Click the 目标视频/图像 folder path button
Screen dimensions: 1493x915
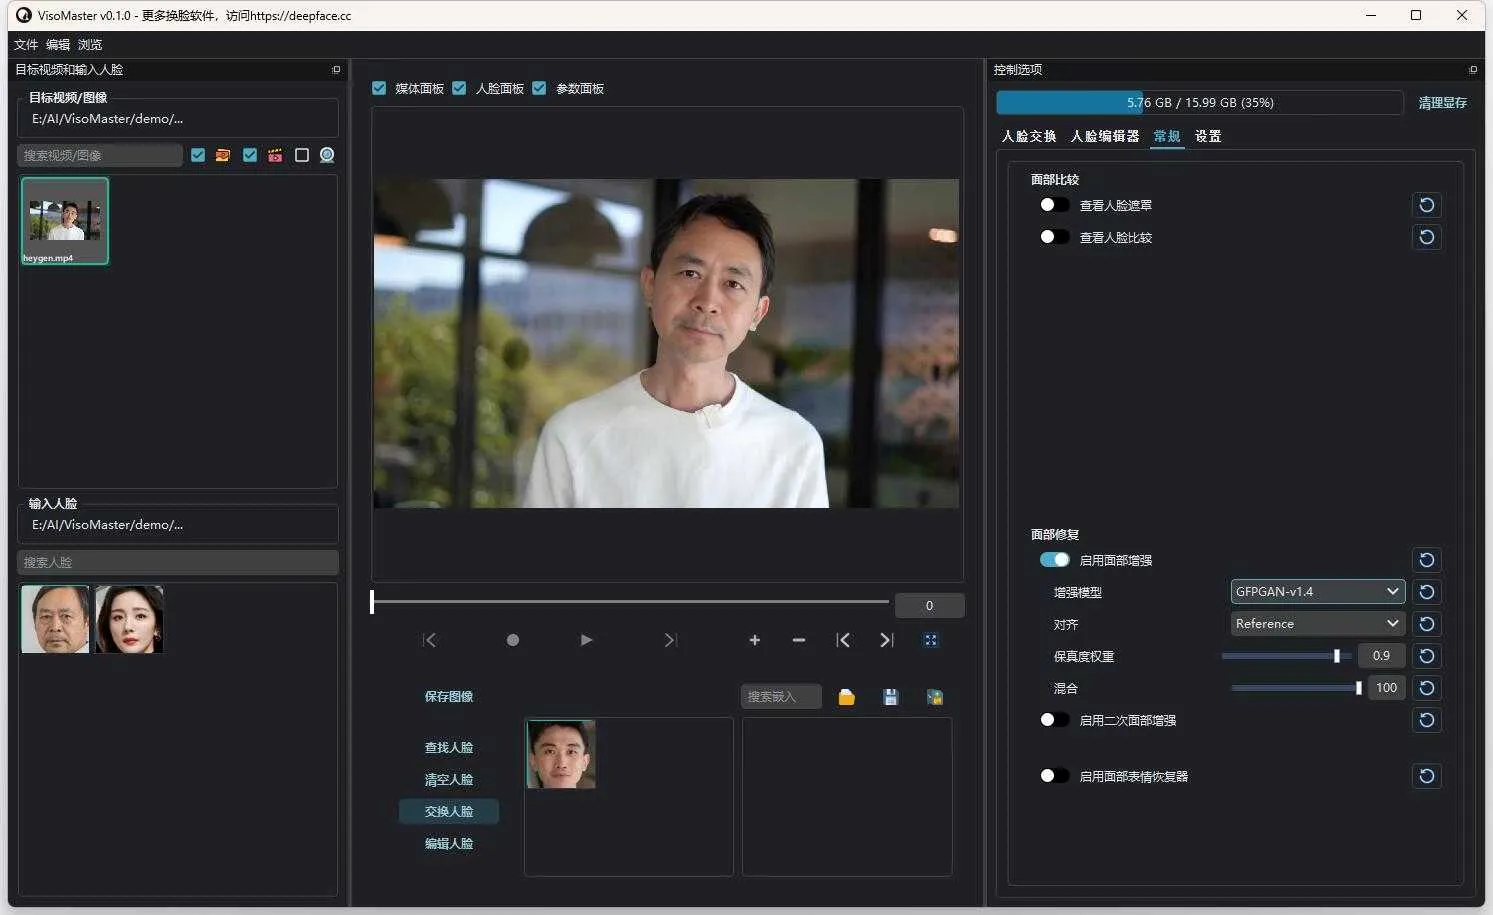click(x=178, y=119)
